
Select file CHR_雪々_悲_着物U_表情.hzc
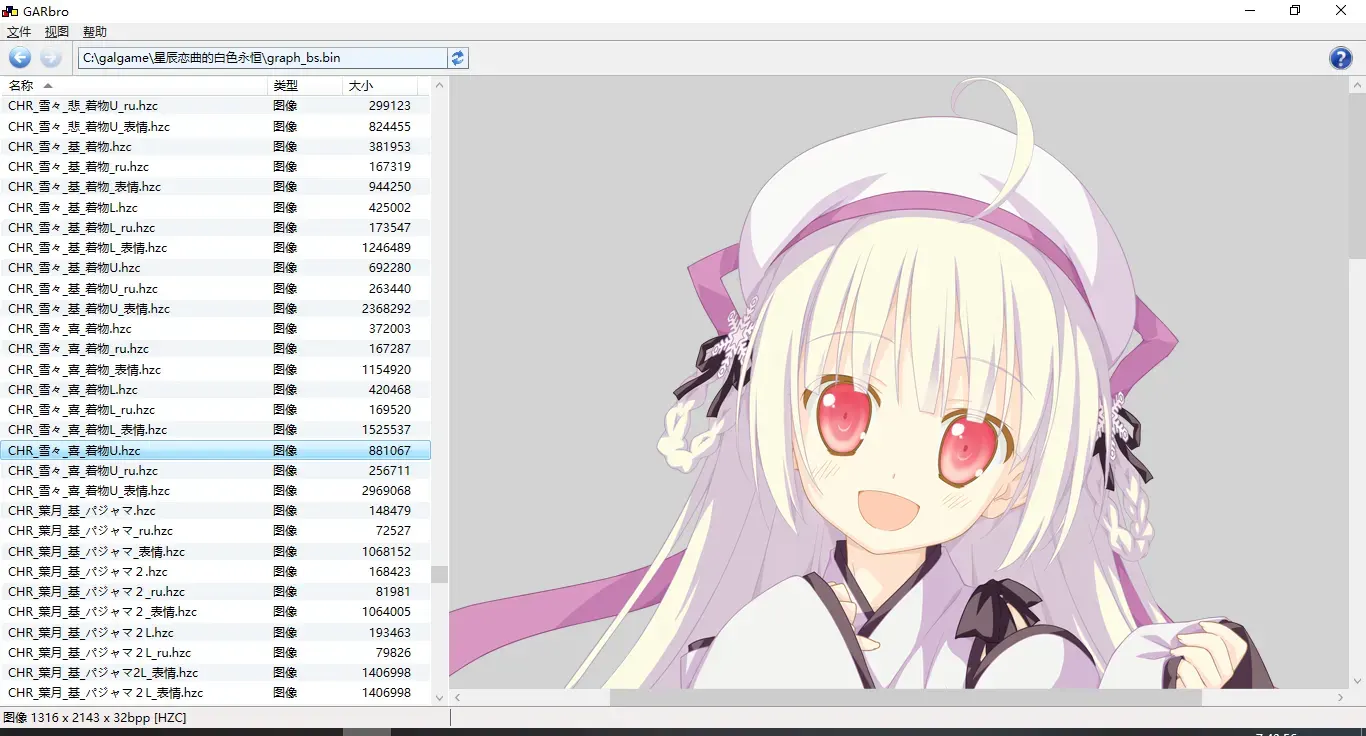[x=215, y=126]
